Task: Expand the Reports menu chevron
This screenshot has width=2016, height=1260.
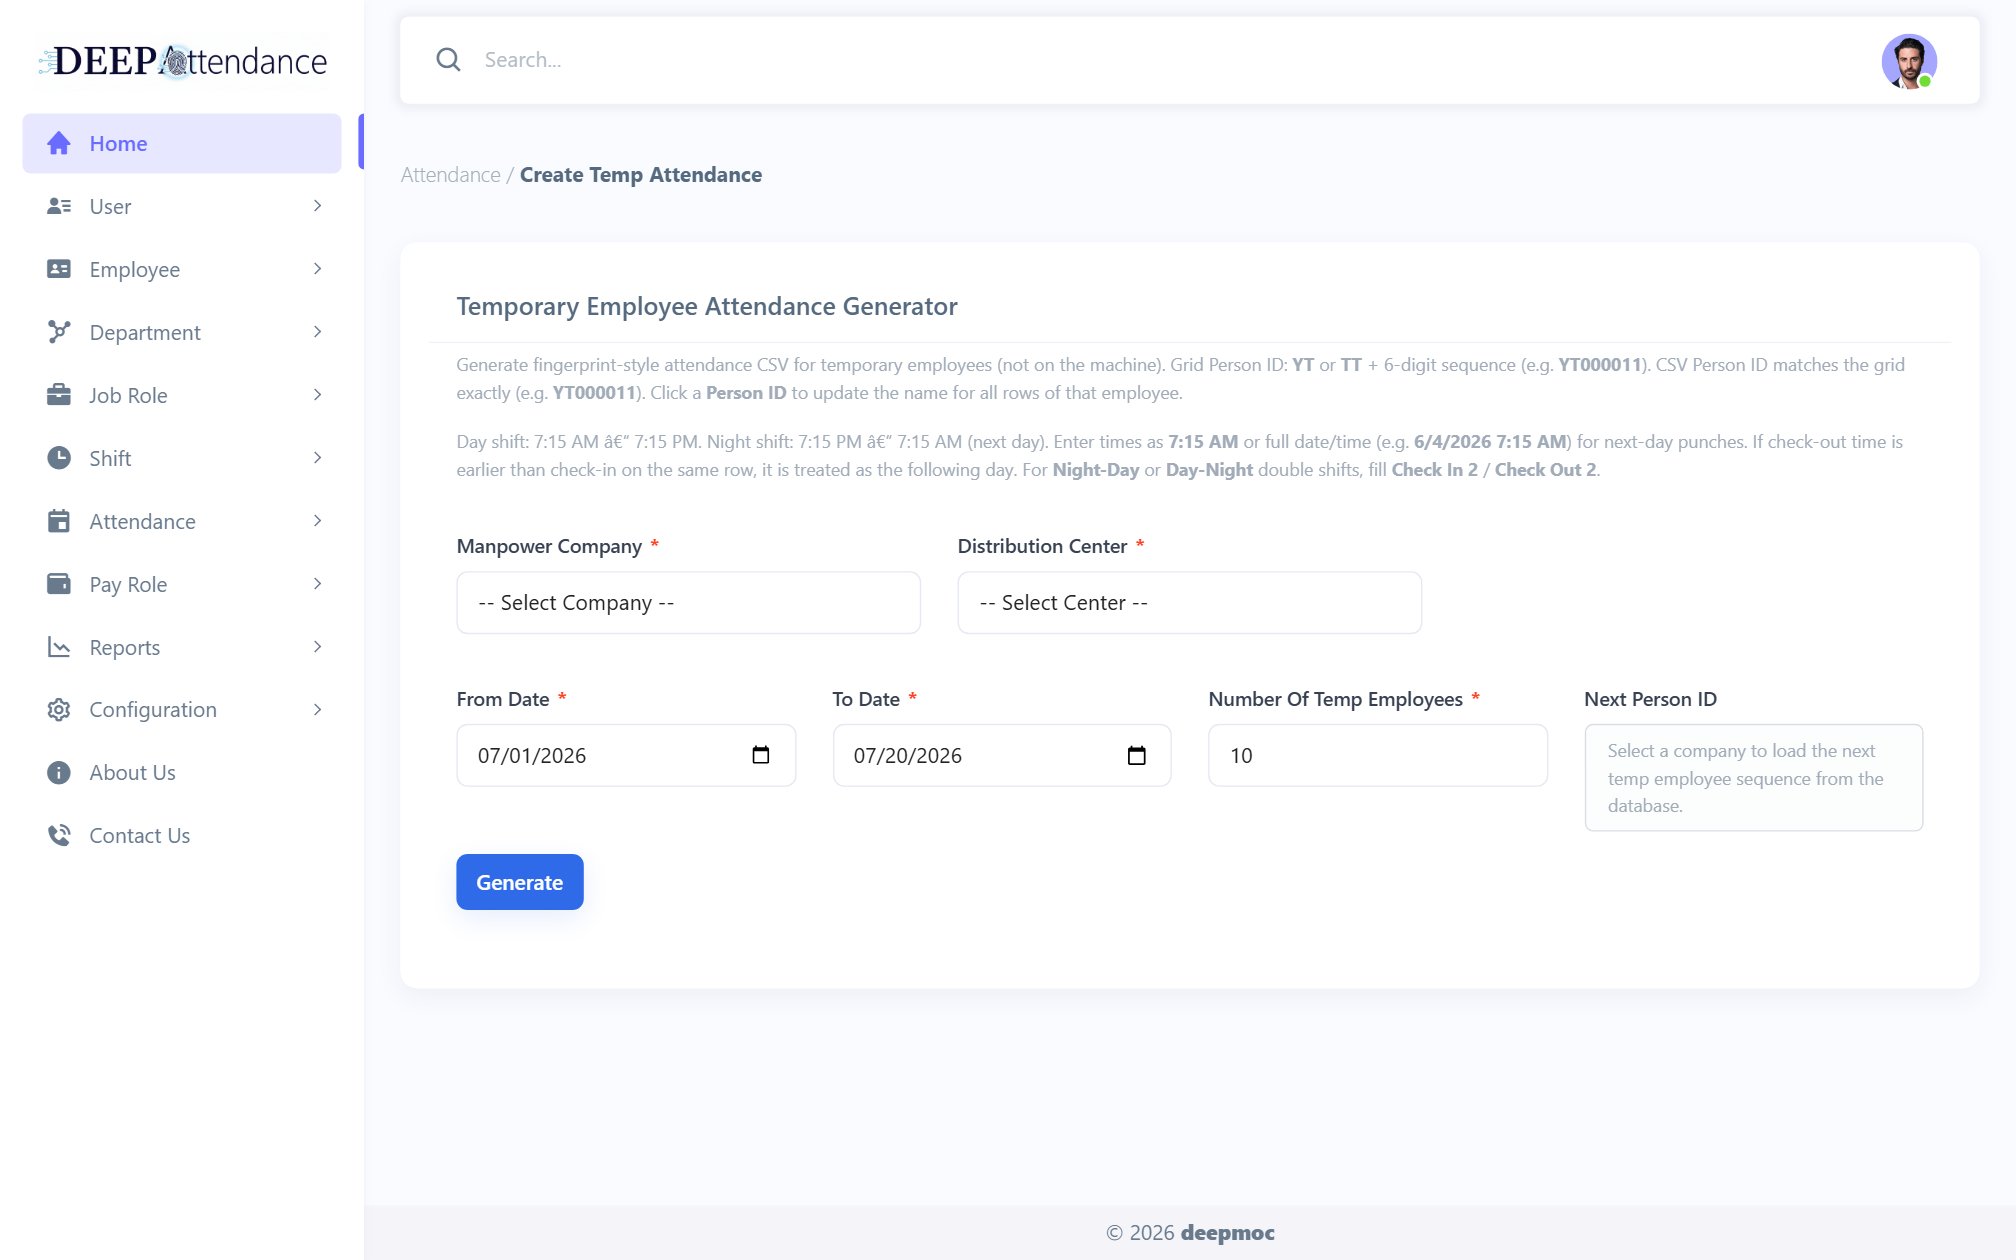Action: click(318, 647)
